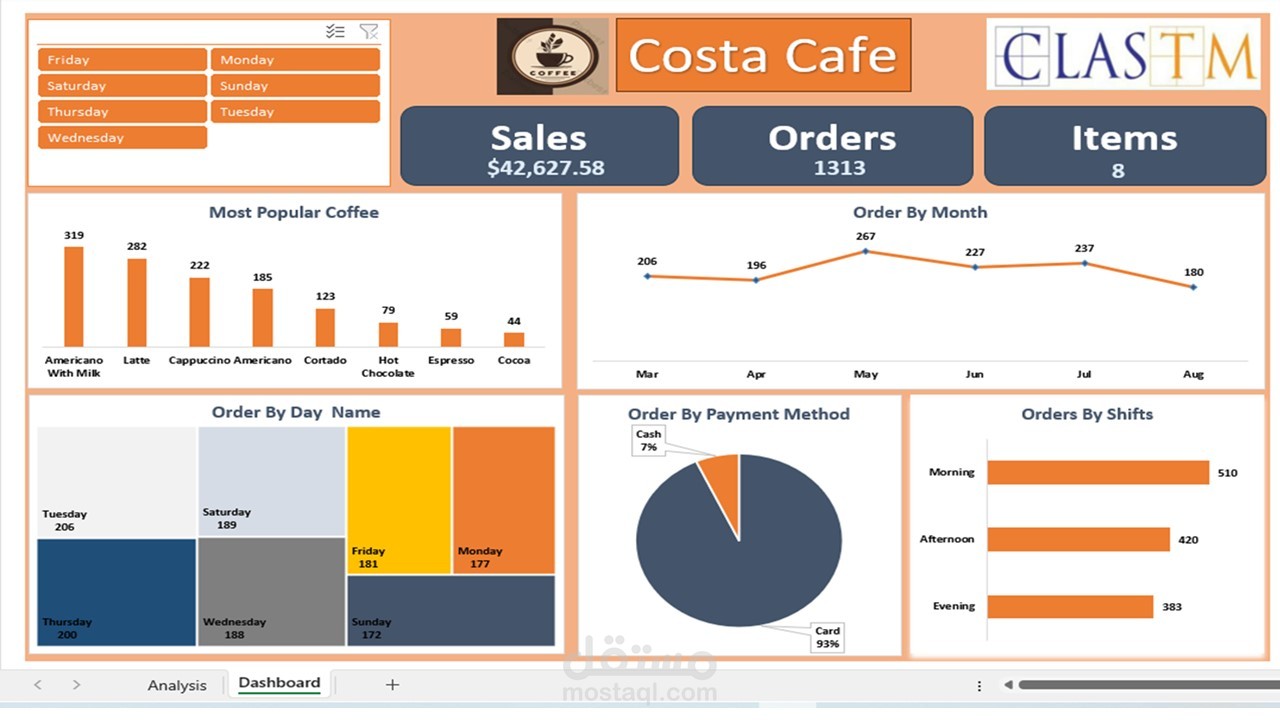This screenshot has width=1280, height=720.
Task: Click the Costa Cafe title banner
Action: click(763, 55)
